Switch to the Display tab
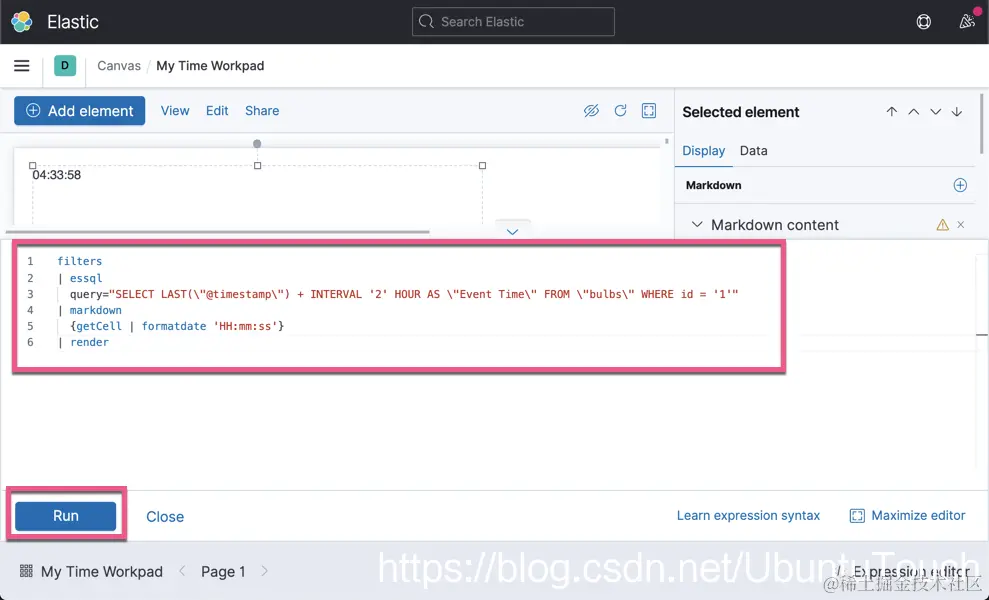This screenshot has width=989, height=600. tap(704, 151)
